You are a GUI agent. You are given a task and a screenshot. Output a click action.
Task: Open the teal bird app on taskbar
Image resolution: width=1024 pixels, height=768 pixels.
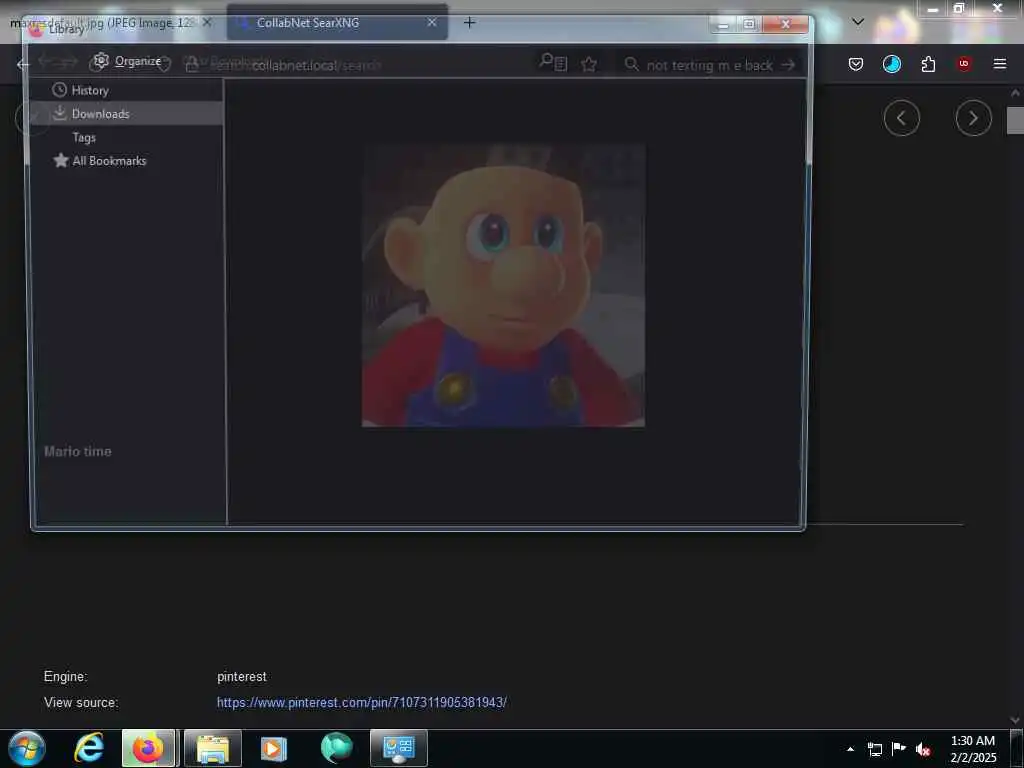pyautogui.click(x=336, y=748)
